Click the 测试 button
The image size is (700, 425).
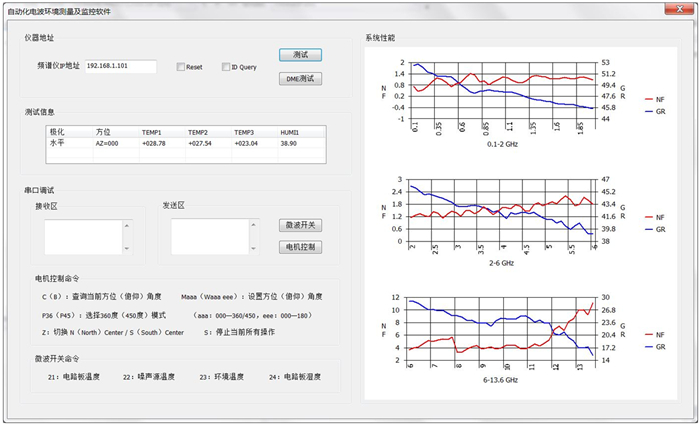coord(300,54)
